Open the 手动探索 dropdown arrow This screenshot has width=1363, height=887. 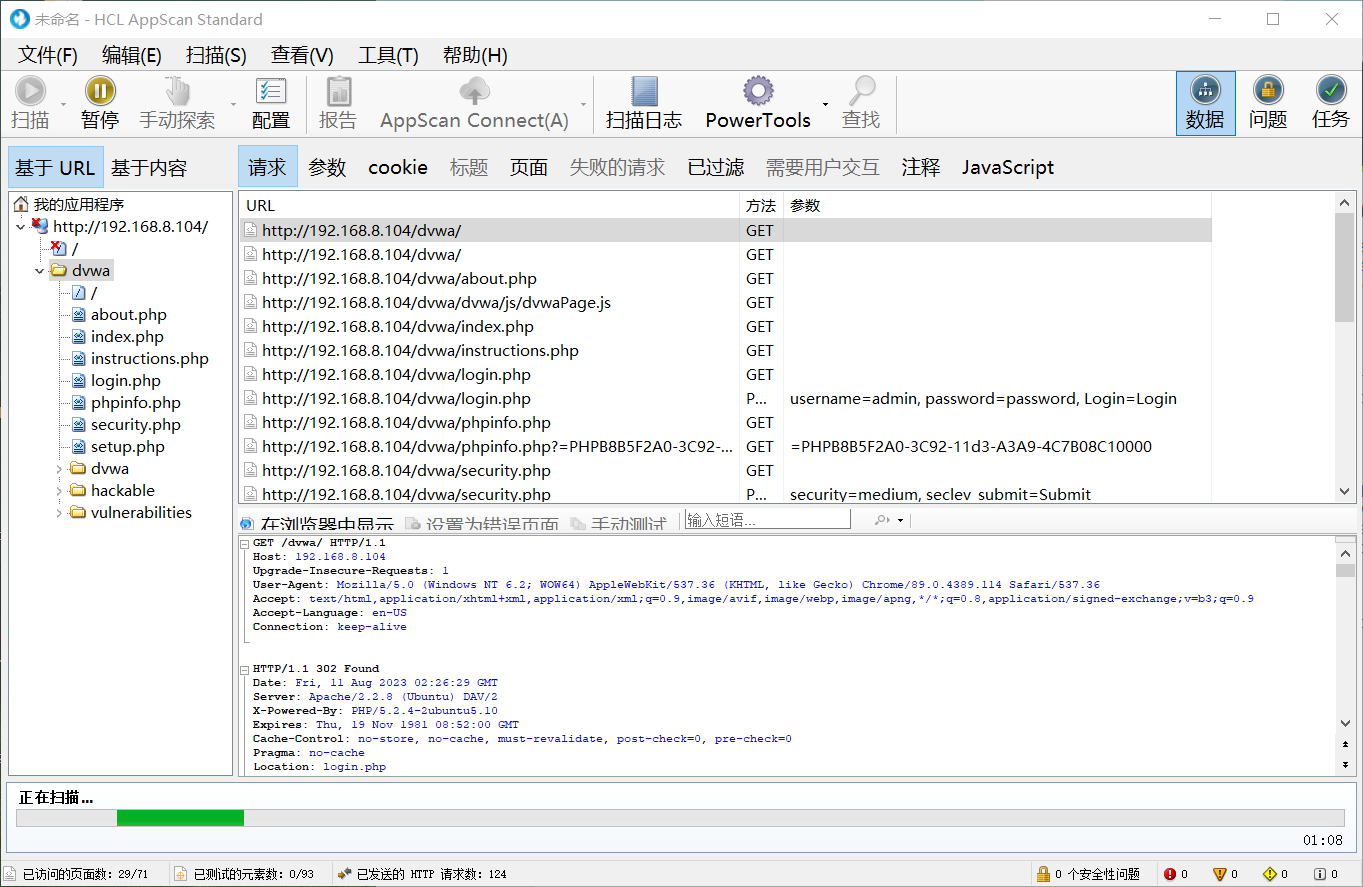point(234,104)
